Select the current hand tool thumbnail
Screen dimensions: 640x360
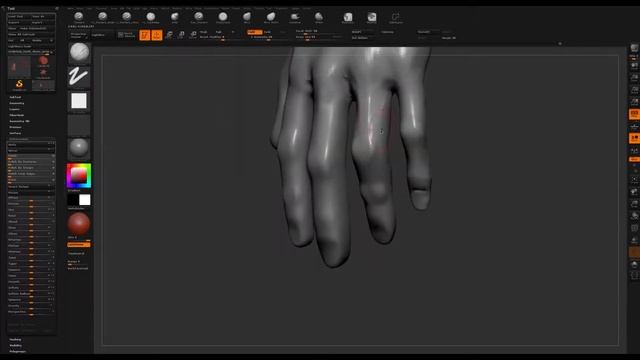pyautogui.click(x=19, y=67)
